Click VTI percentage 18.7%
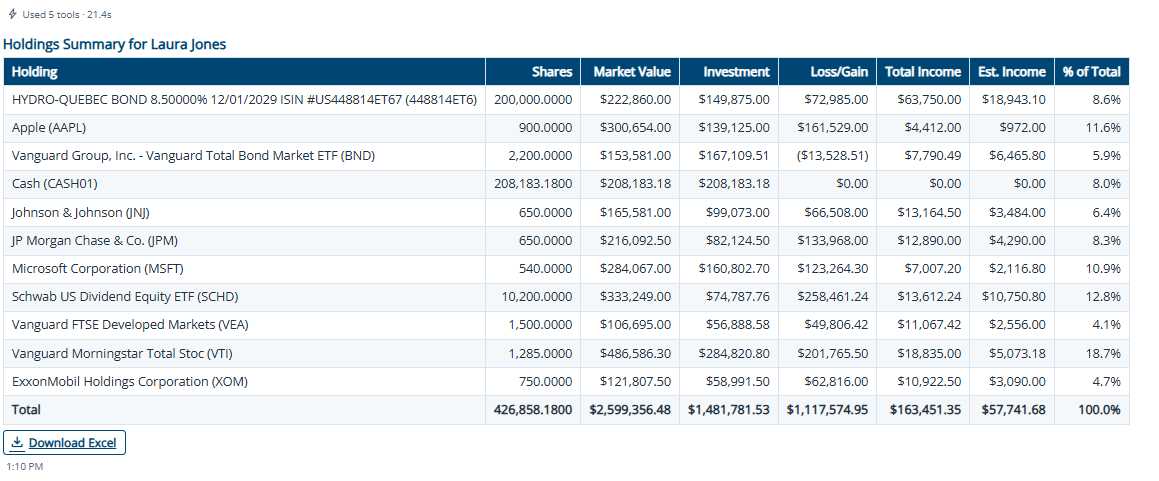The image size is (1159, 481). coord(1106,354)
